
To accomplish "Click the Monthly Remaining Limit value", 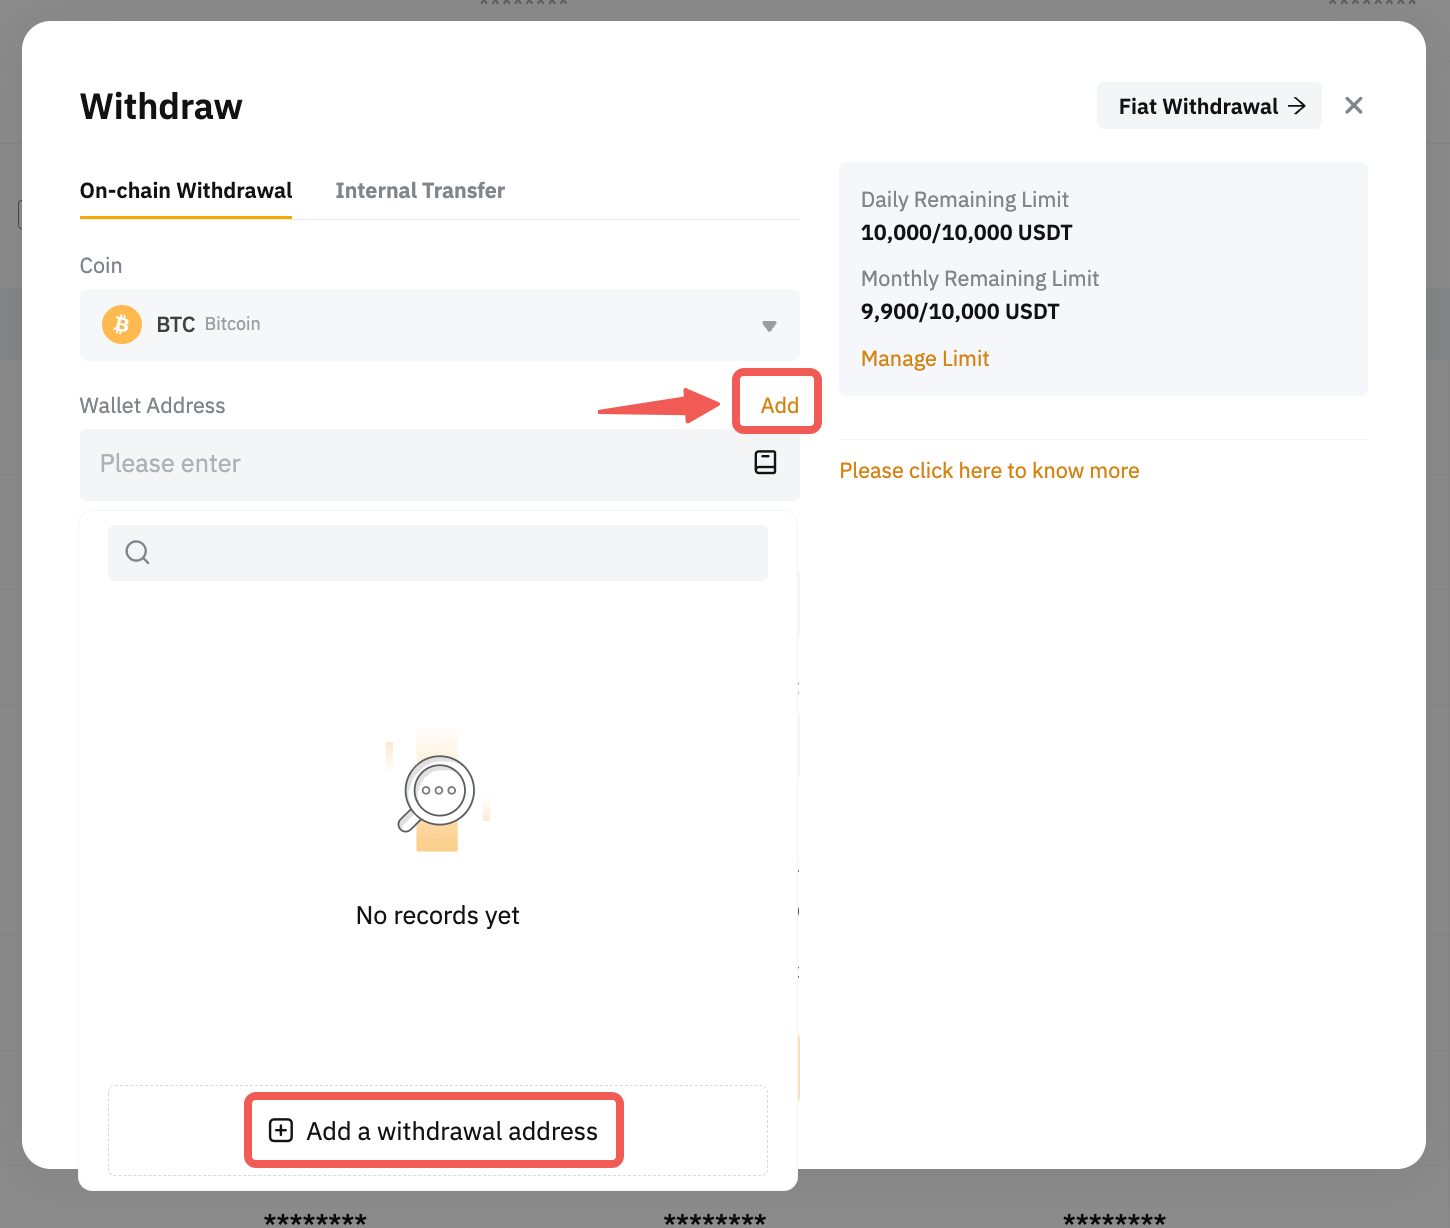I will [960, 312].
